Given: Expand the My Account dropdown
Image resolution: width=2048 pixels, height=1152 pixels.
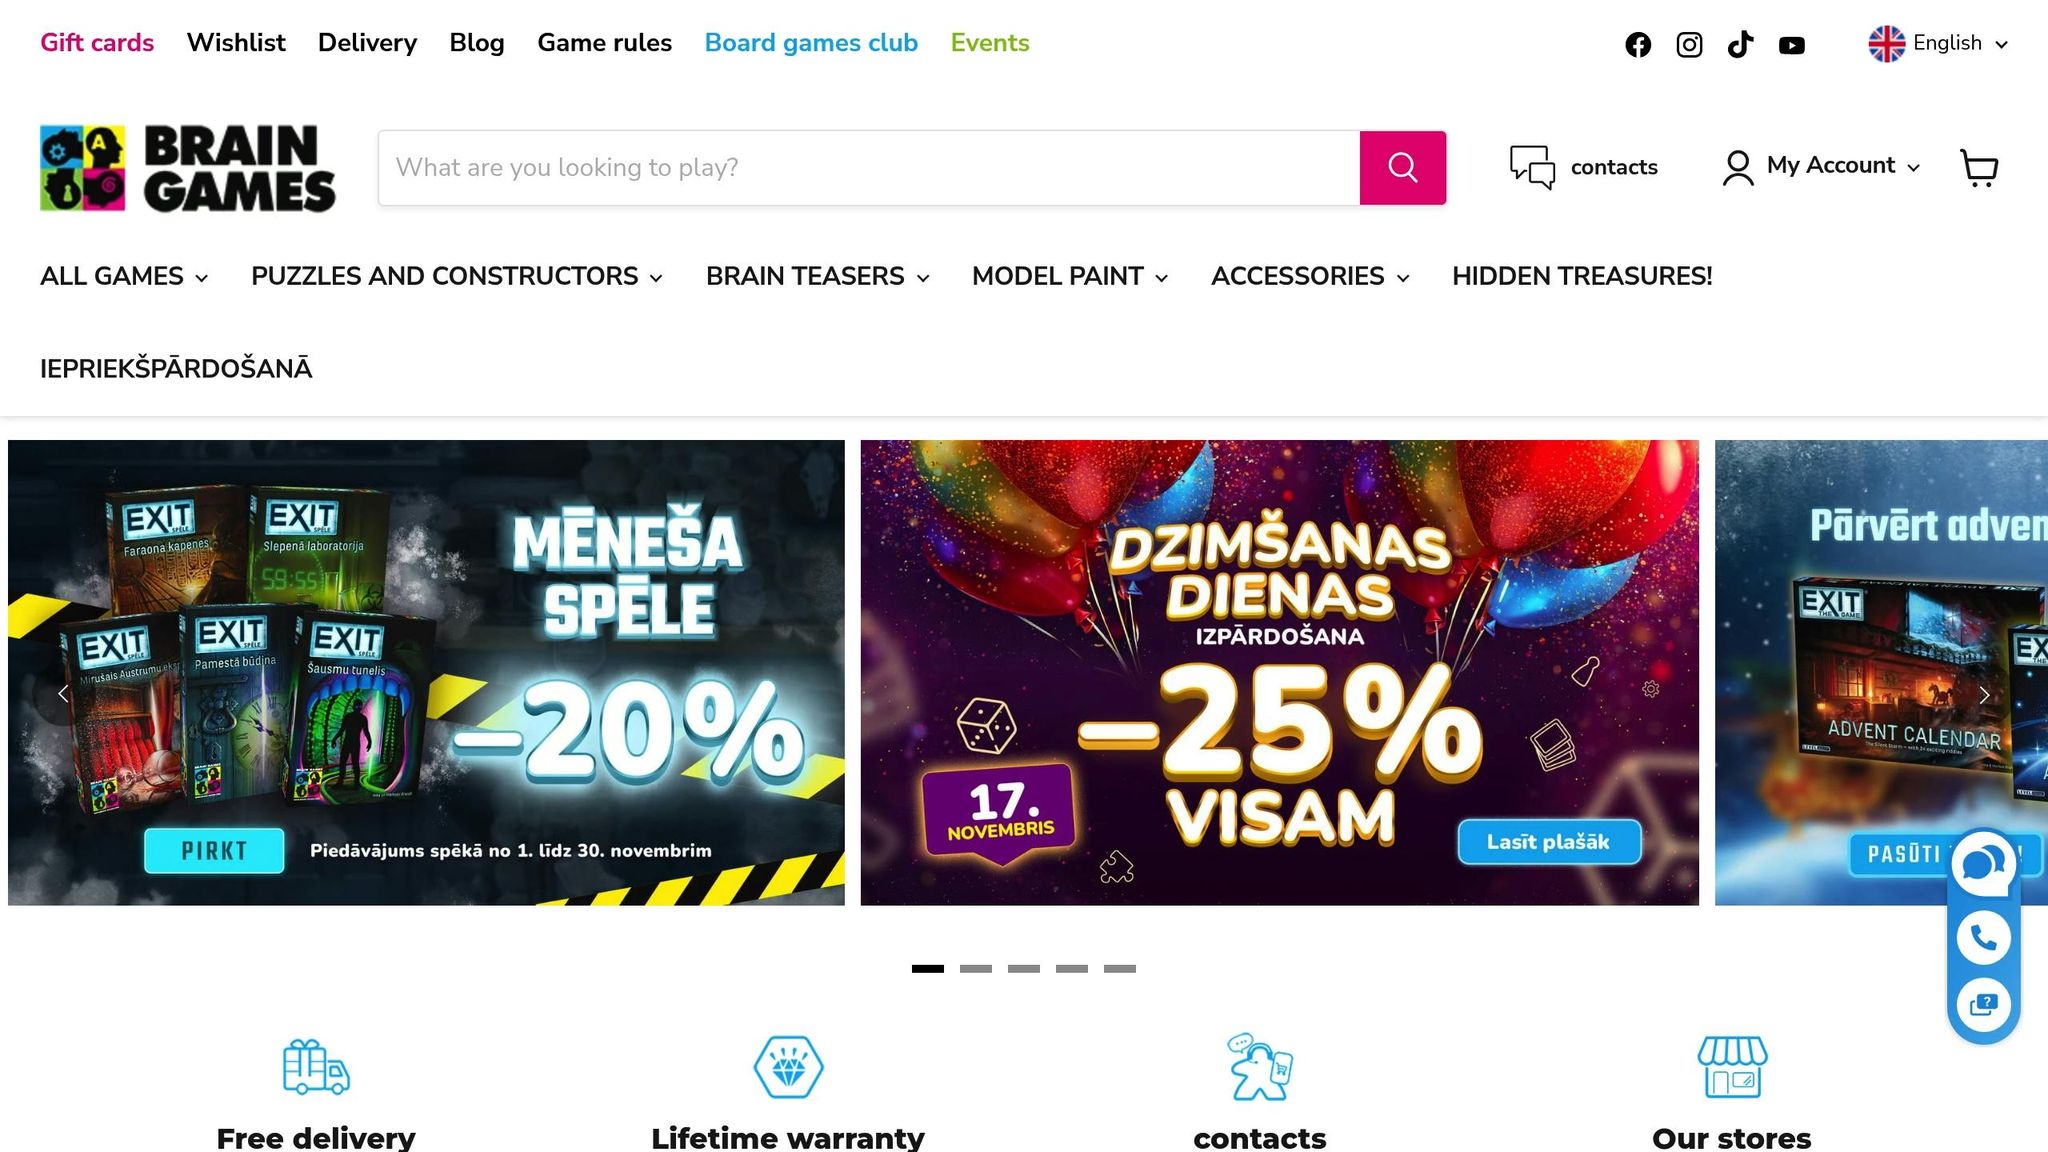Looking at the screenshot, I should tap(1821, 167).
